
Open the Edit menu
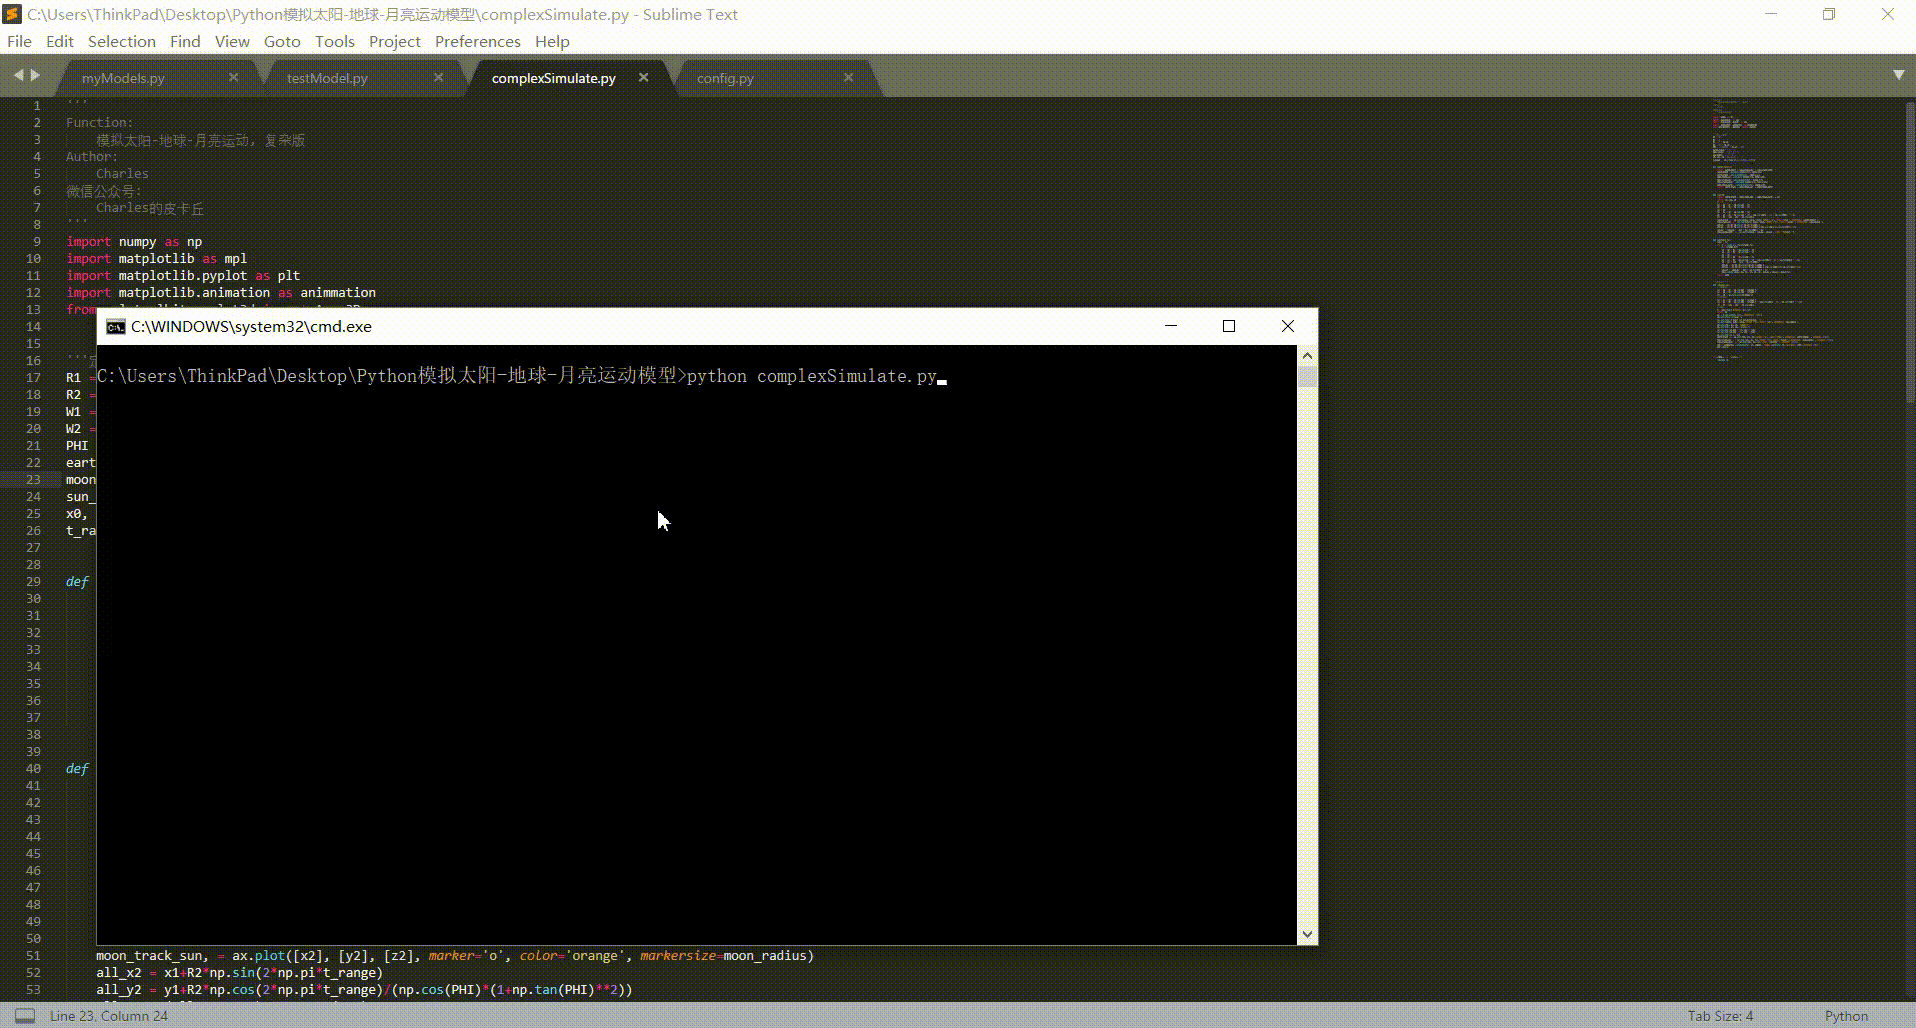(60, 41)
